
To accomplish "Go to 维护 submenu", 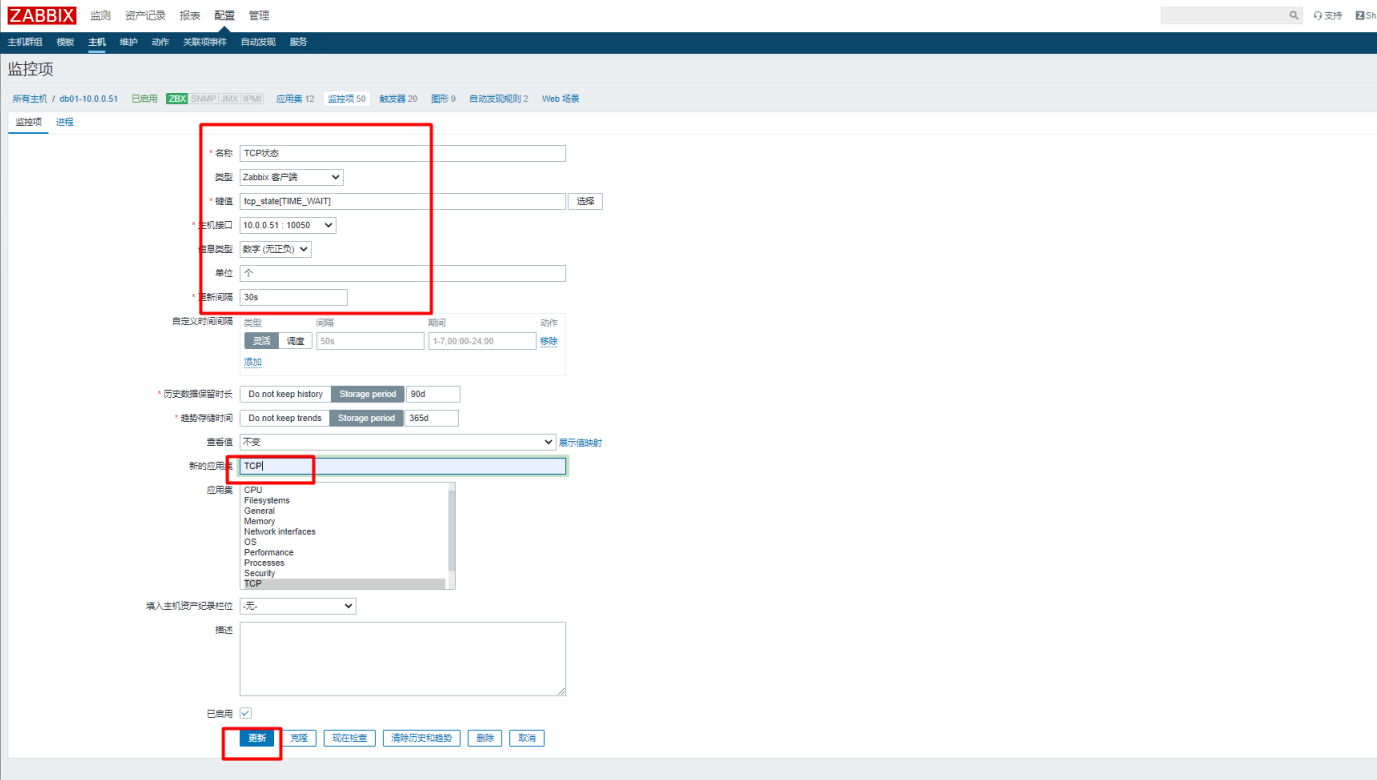I will (x=128, y=42).
